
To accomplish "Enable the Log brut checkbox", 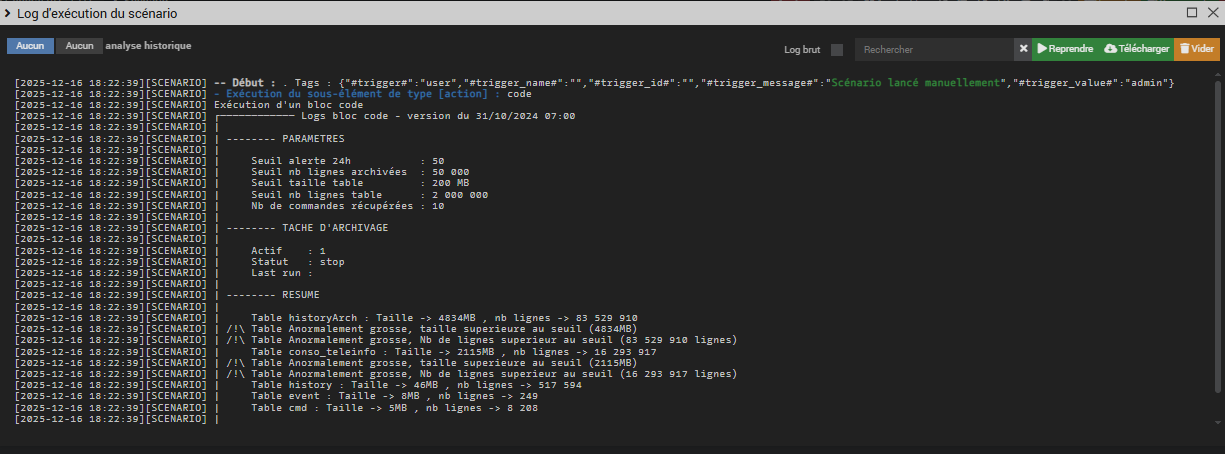I will [x=837, y=50].
